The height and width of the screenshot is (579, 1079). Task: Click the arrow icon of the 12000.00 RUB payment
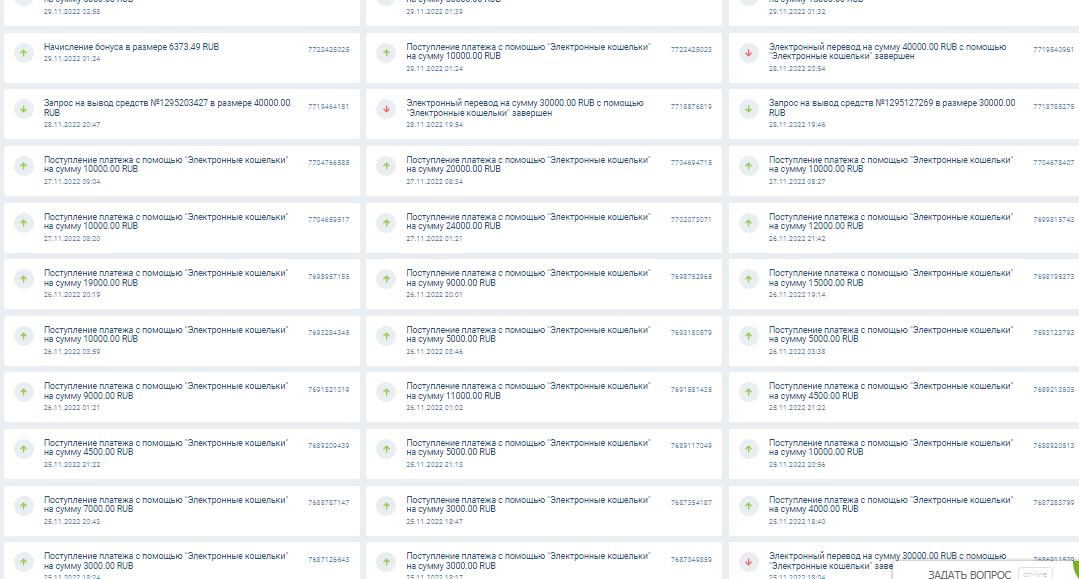(749, 223)
